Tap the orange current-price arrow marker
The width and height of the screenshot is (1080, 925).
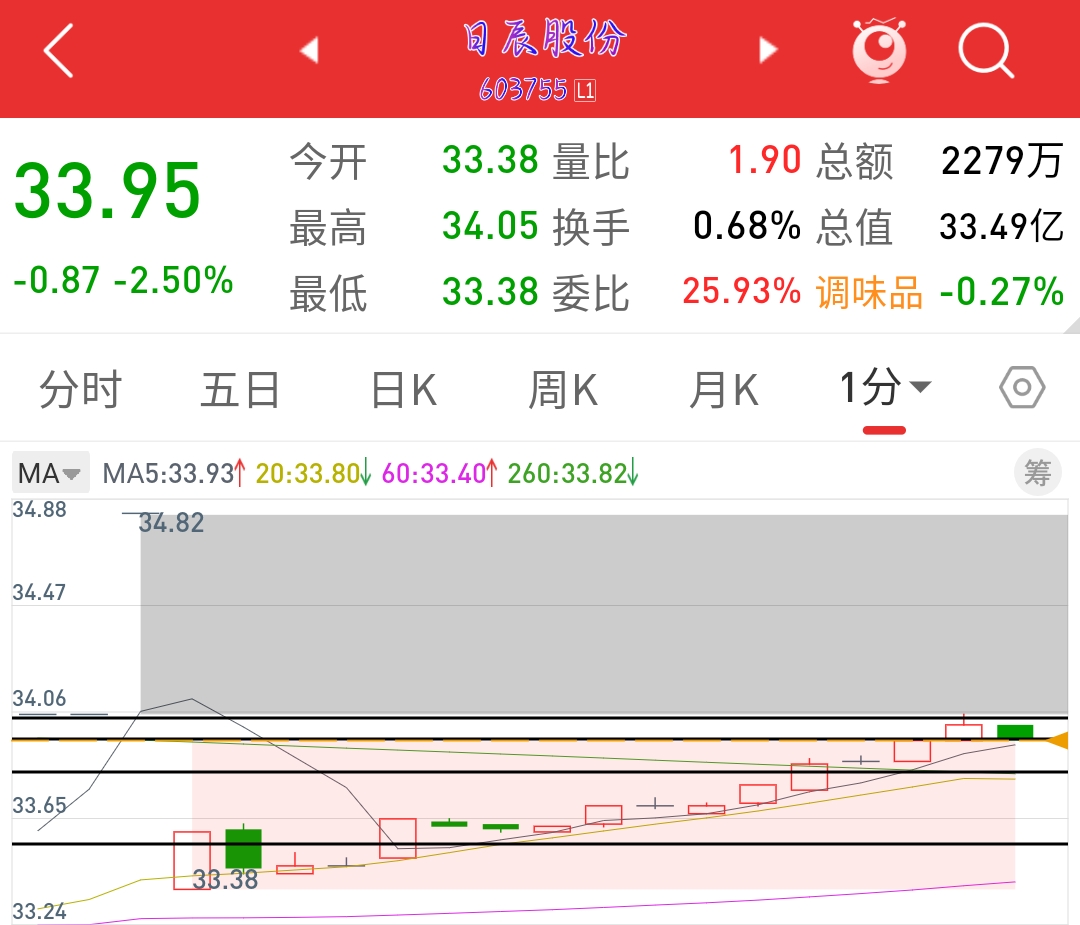(1057, 740)
